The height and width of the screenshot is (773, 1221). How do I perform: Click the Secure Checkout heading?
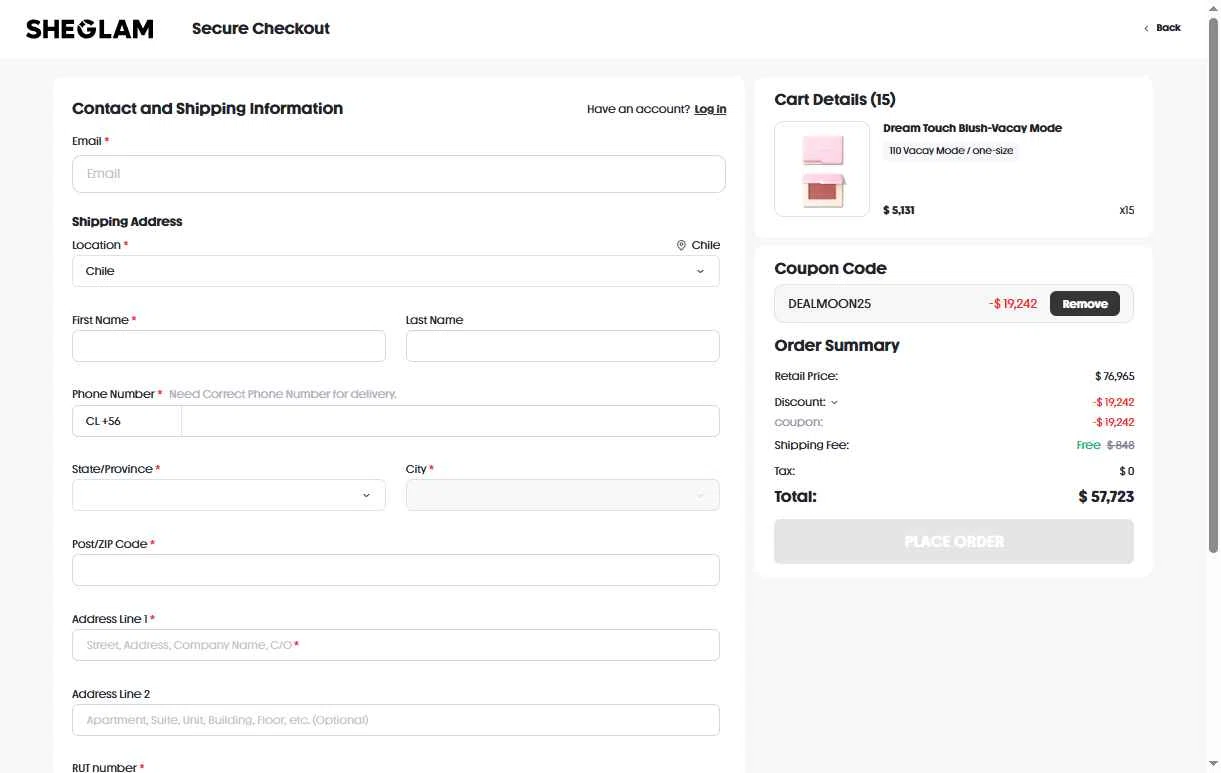(261, 29)
